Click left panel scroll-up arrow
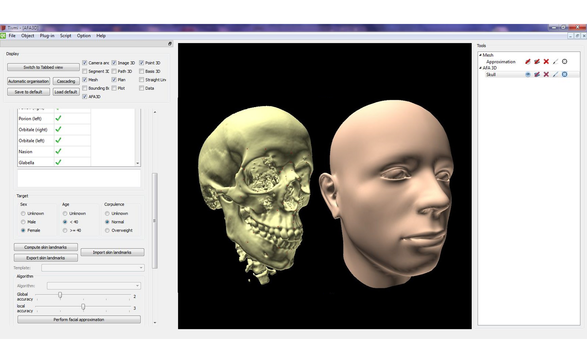The height and width of the screenshot is (363, 587). pyautogui.click(x=155, y=112)
